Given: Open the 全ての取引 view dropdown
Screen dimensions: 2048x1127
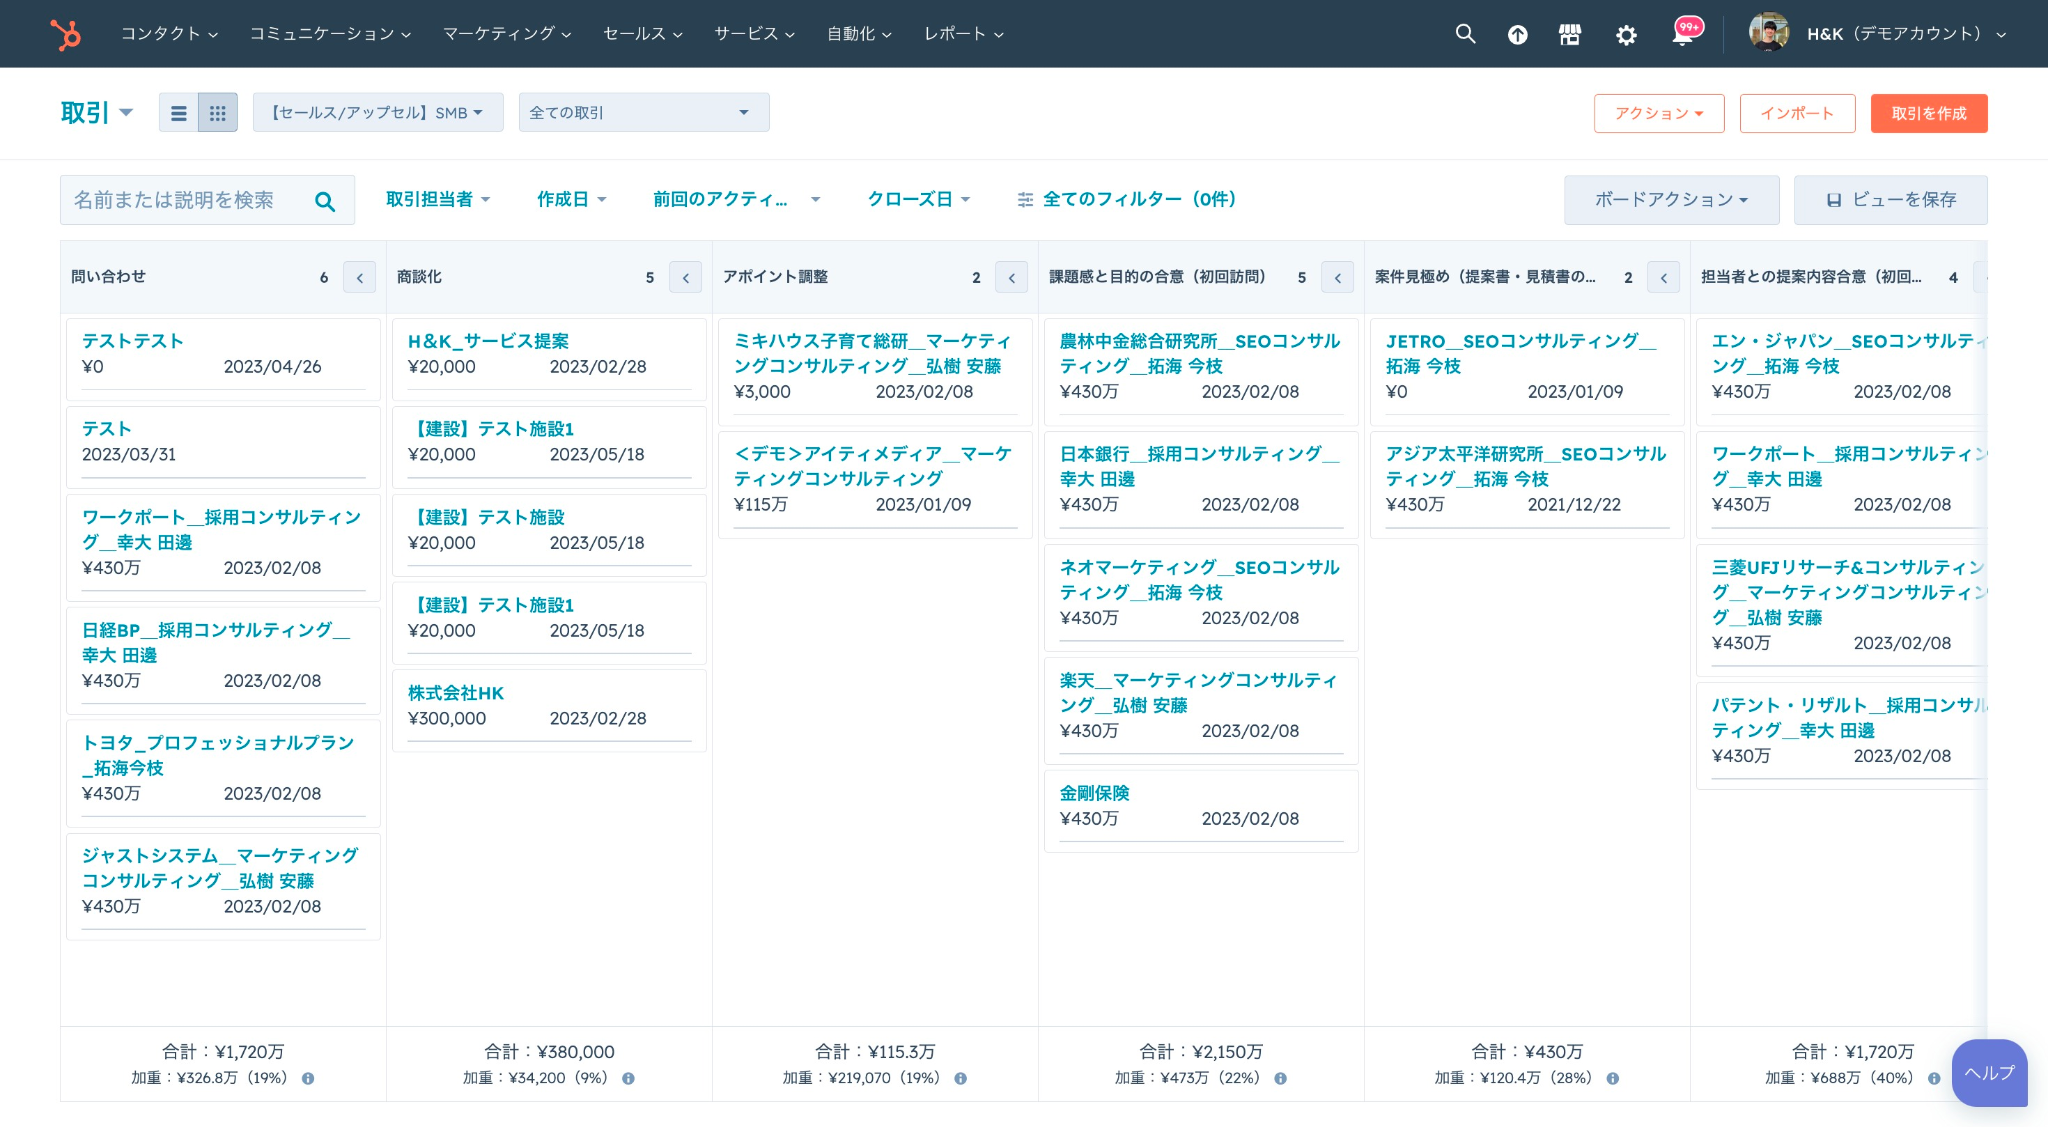Looking at the screenshot, I should pyautogui.click(x=644, y=113).
